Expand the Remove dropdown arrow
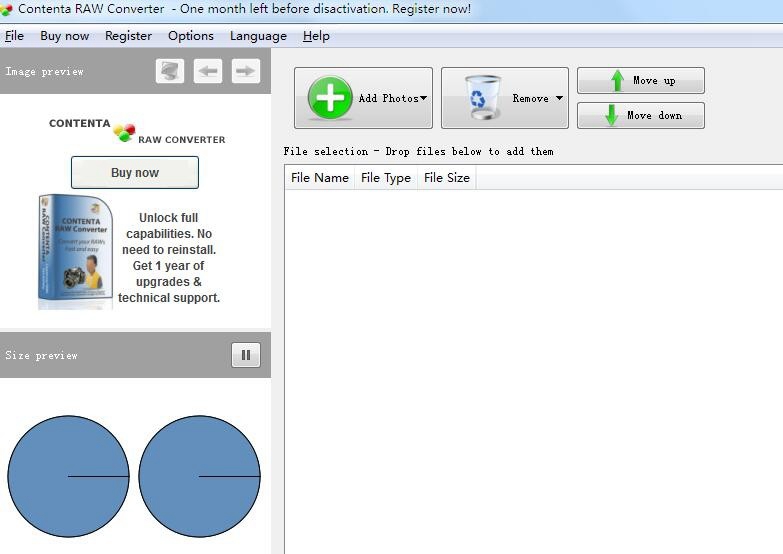Screen dimensions: 783x554 tap(559, 98)
